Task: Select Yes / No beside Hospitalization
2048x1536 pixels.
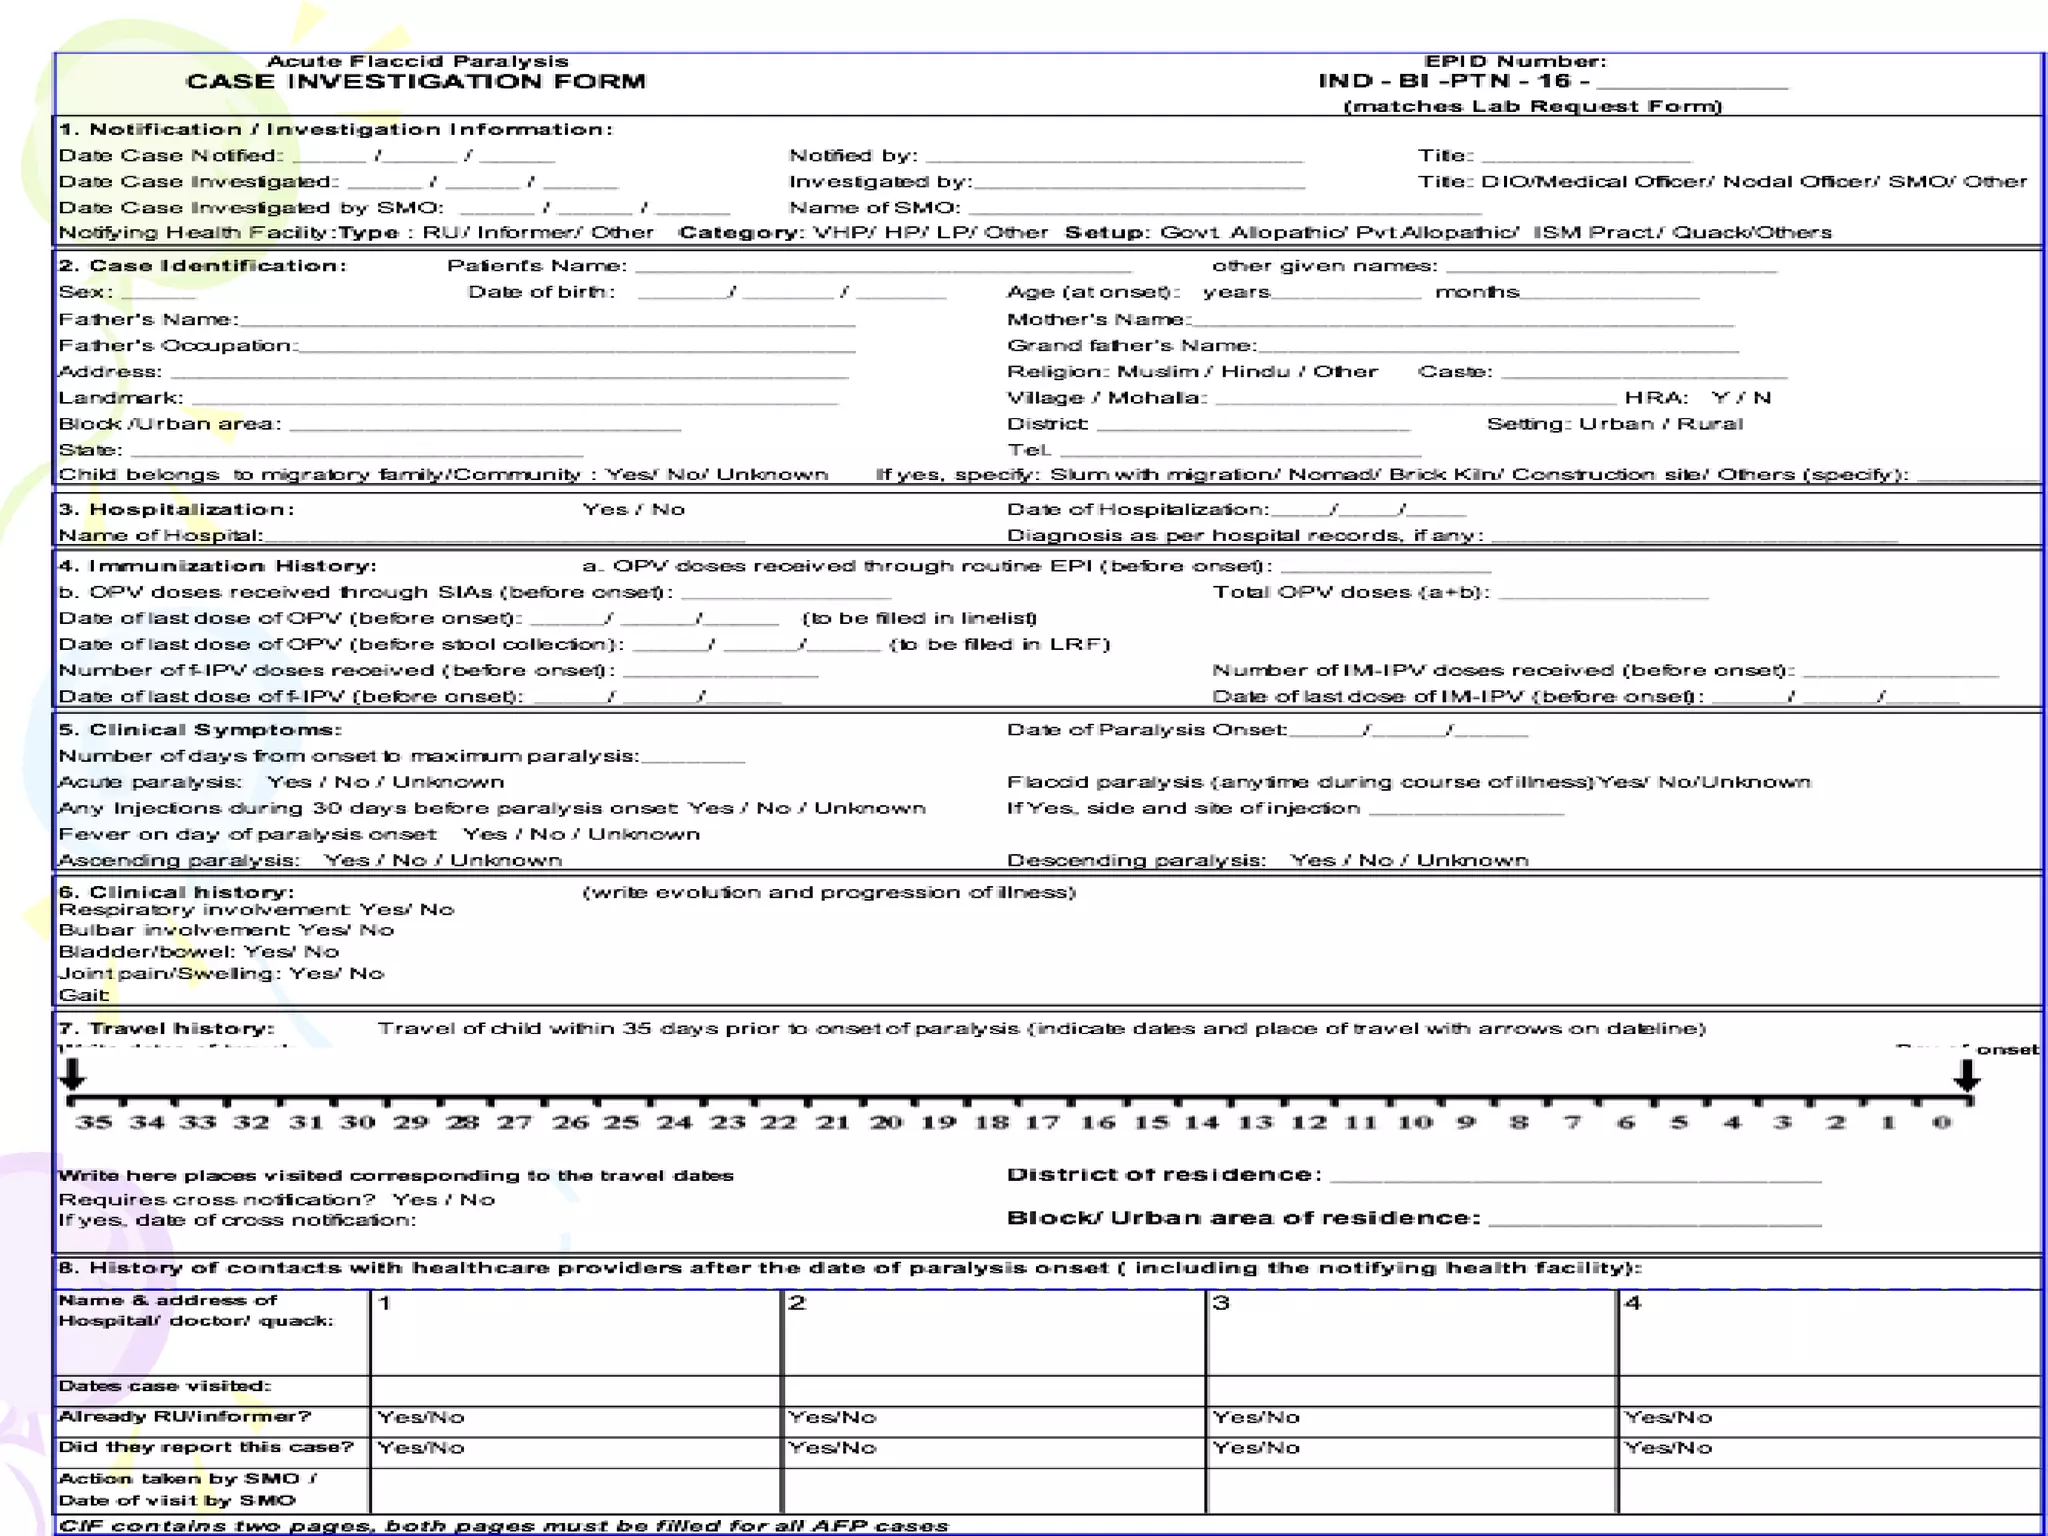Action: 634,509
